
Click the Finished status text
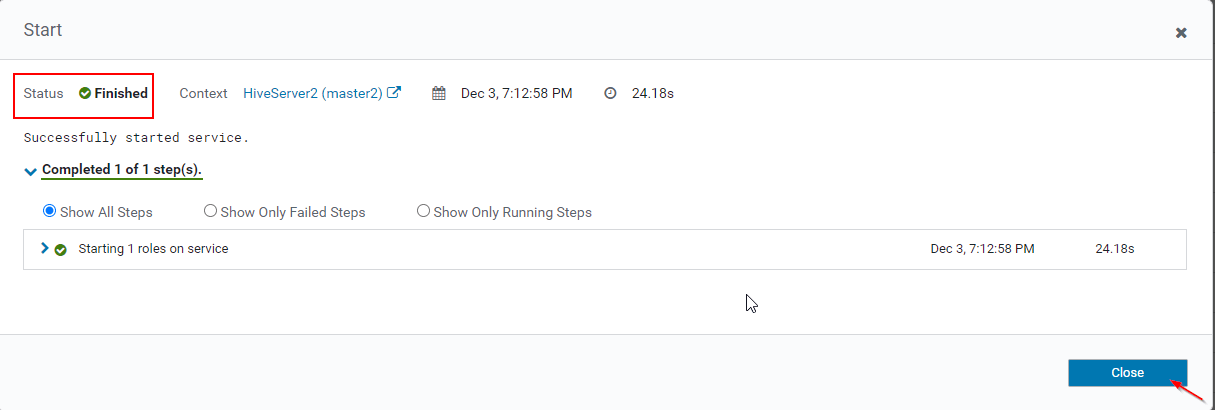pyautogui.click(x=121, y=94)
